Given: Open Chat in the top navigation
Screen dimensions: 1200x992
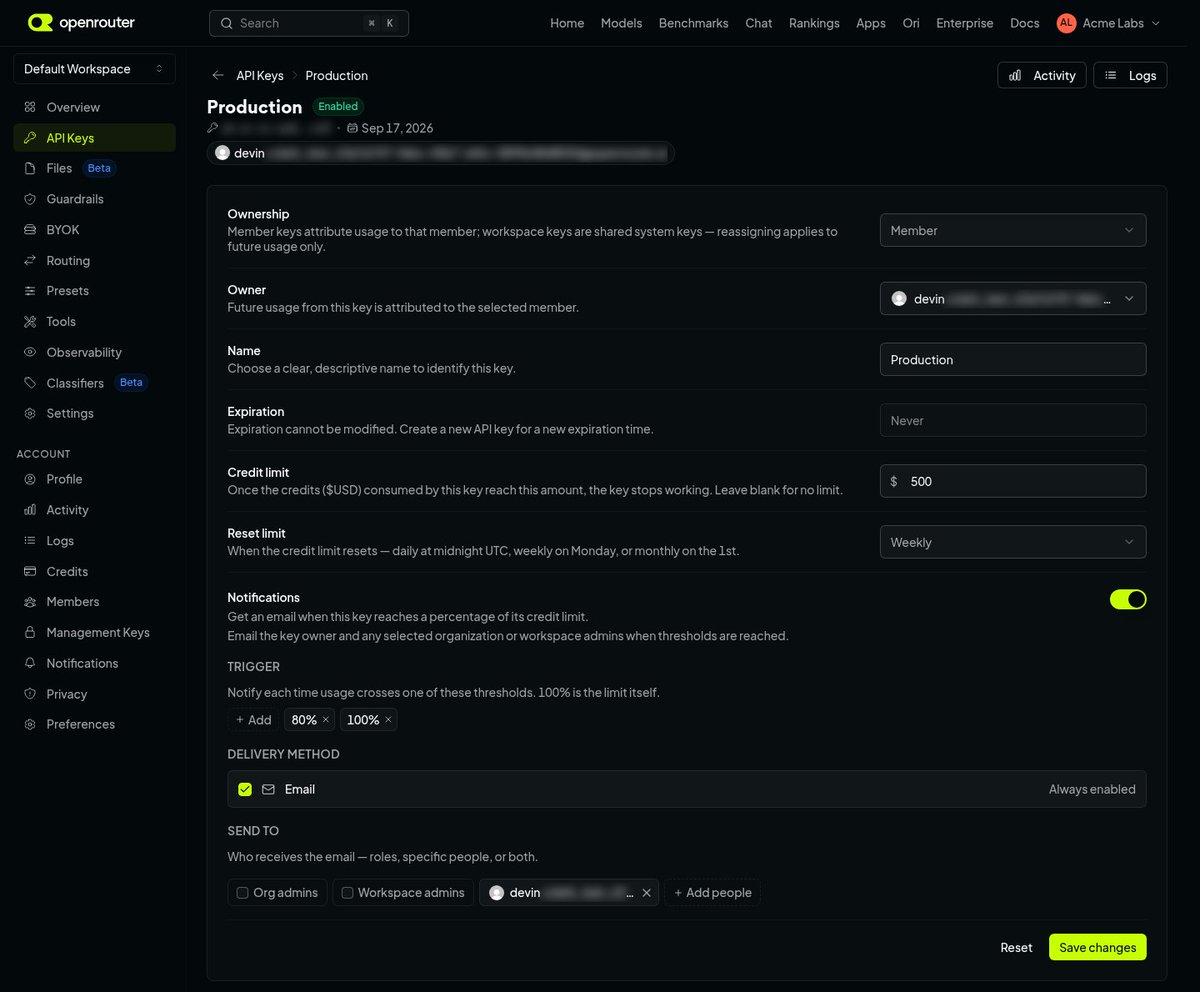Looking at the screenshot, I should (x=758, y=23).
